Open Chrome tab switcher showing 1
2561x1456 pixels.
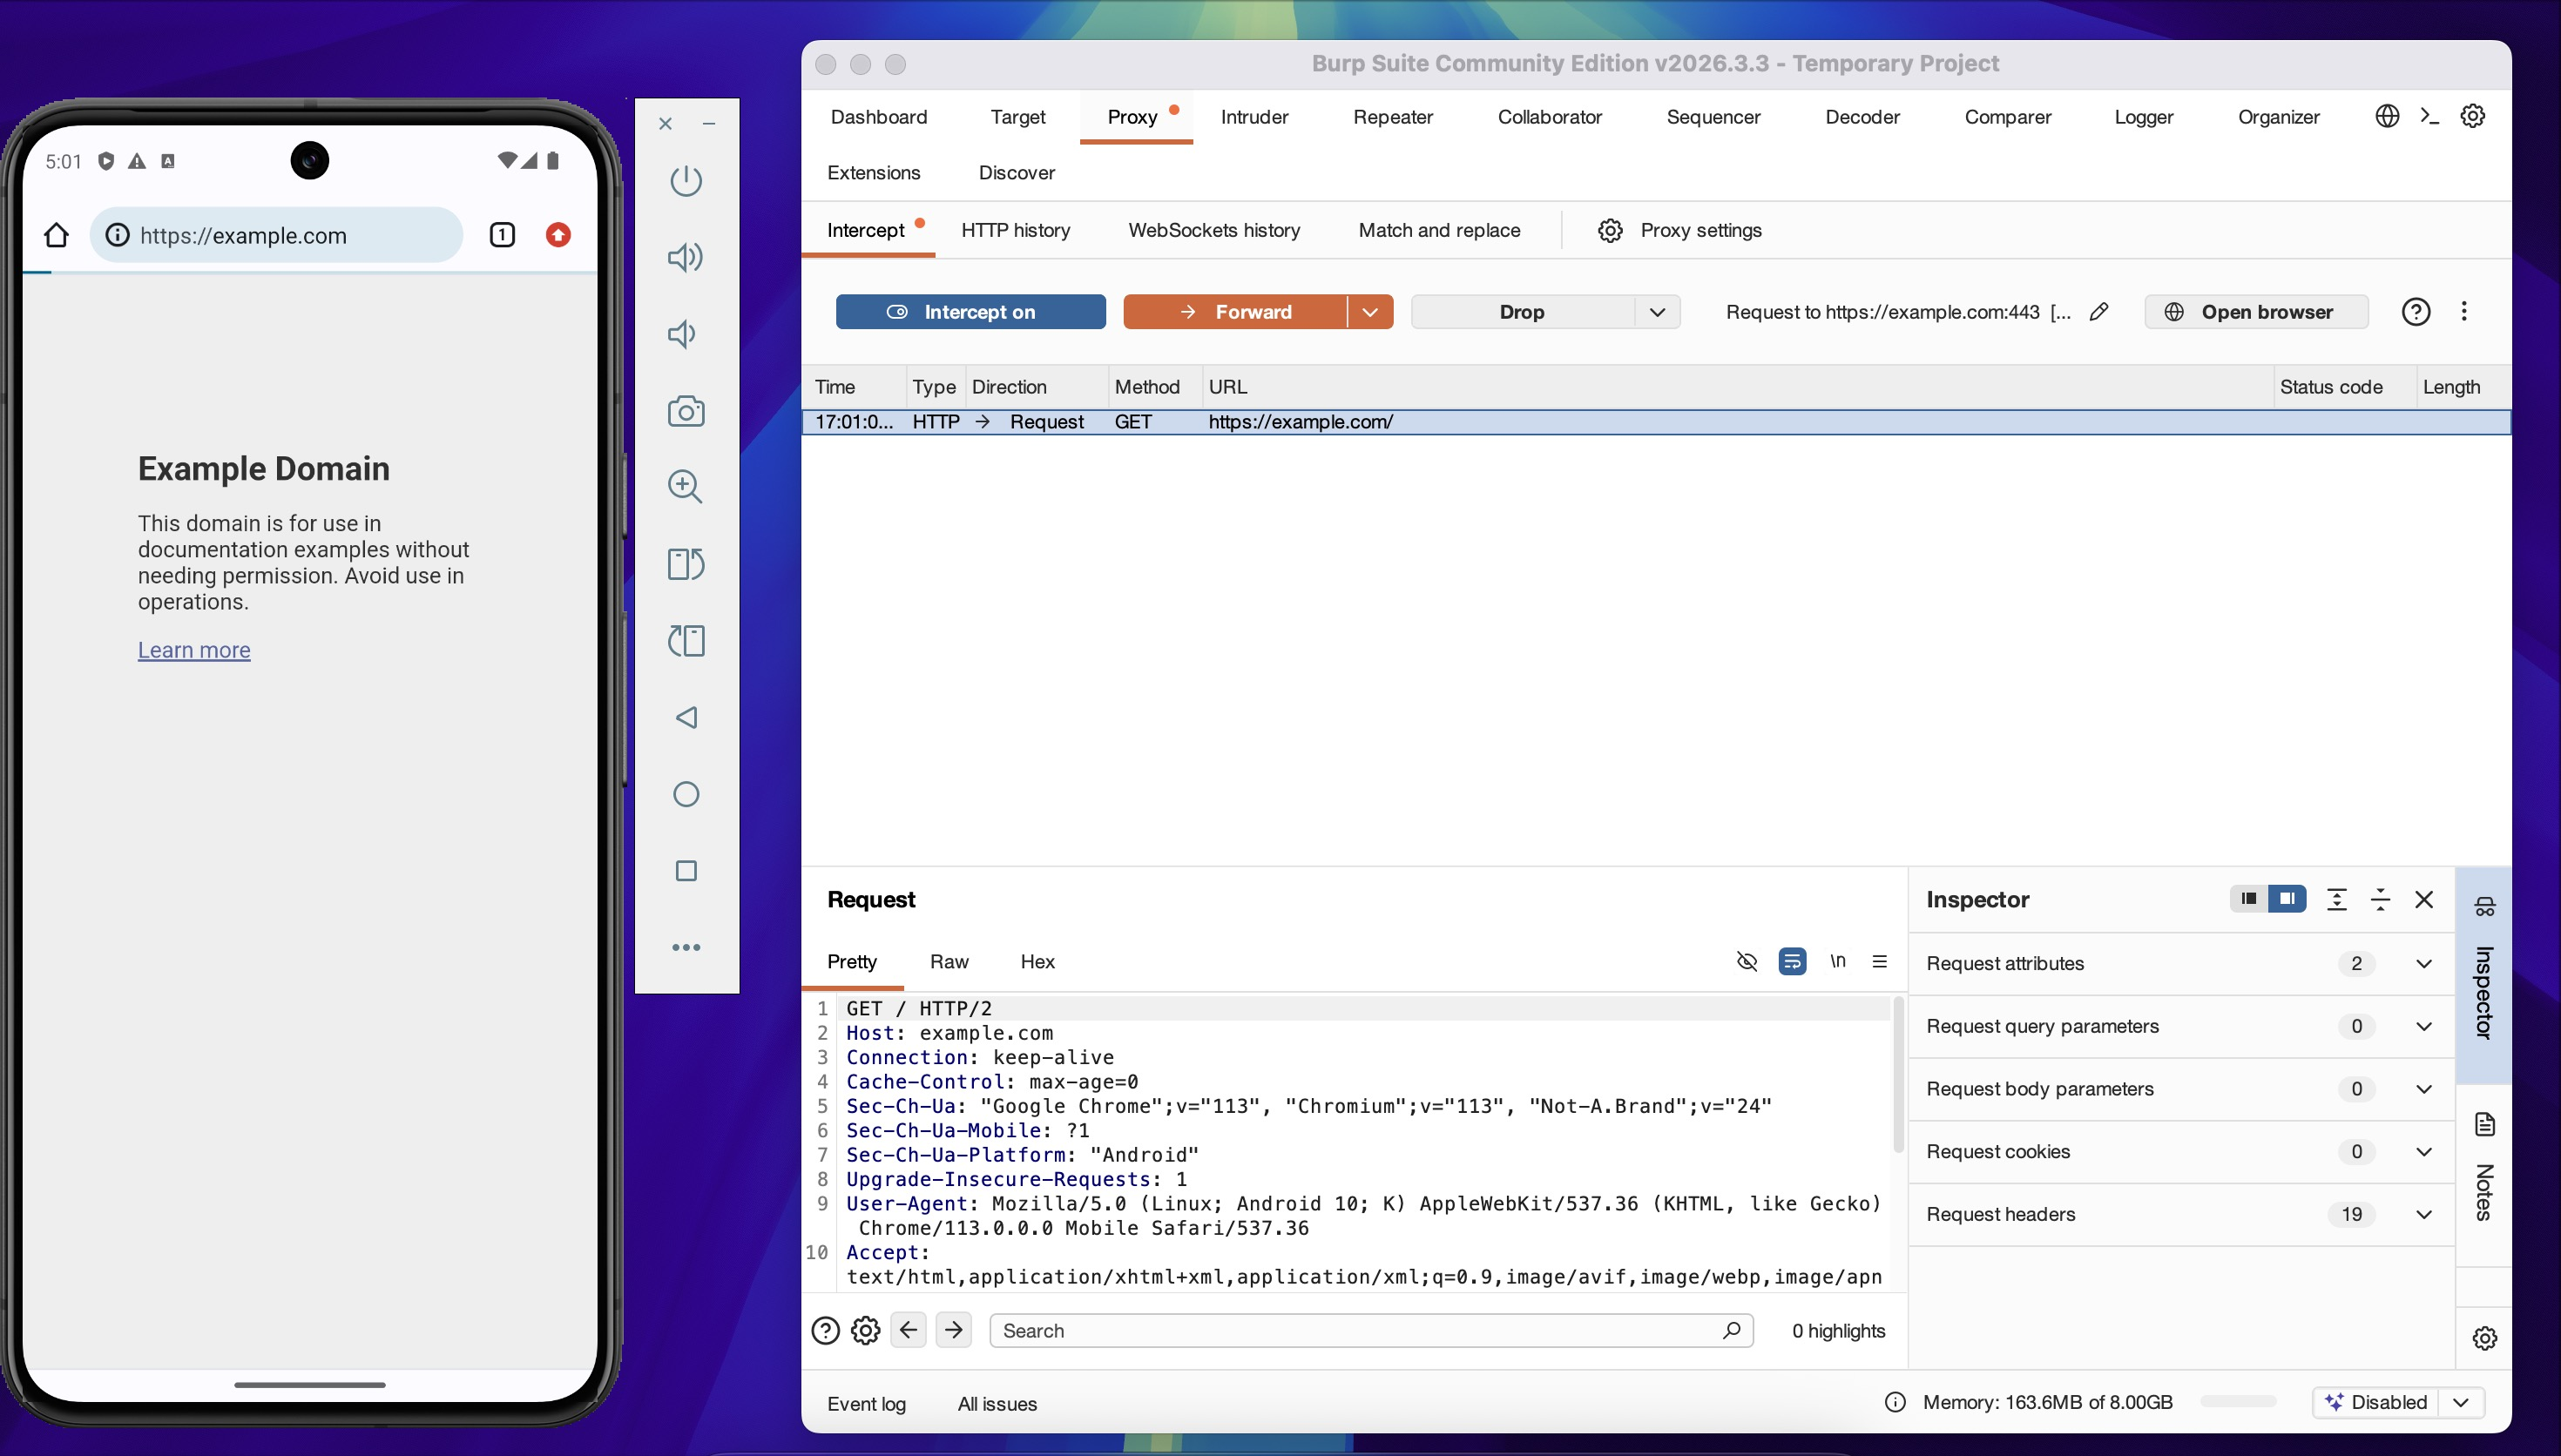[x=502, y=235]
